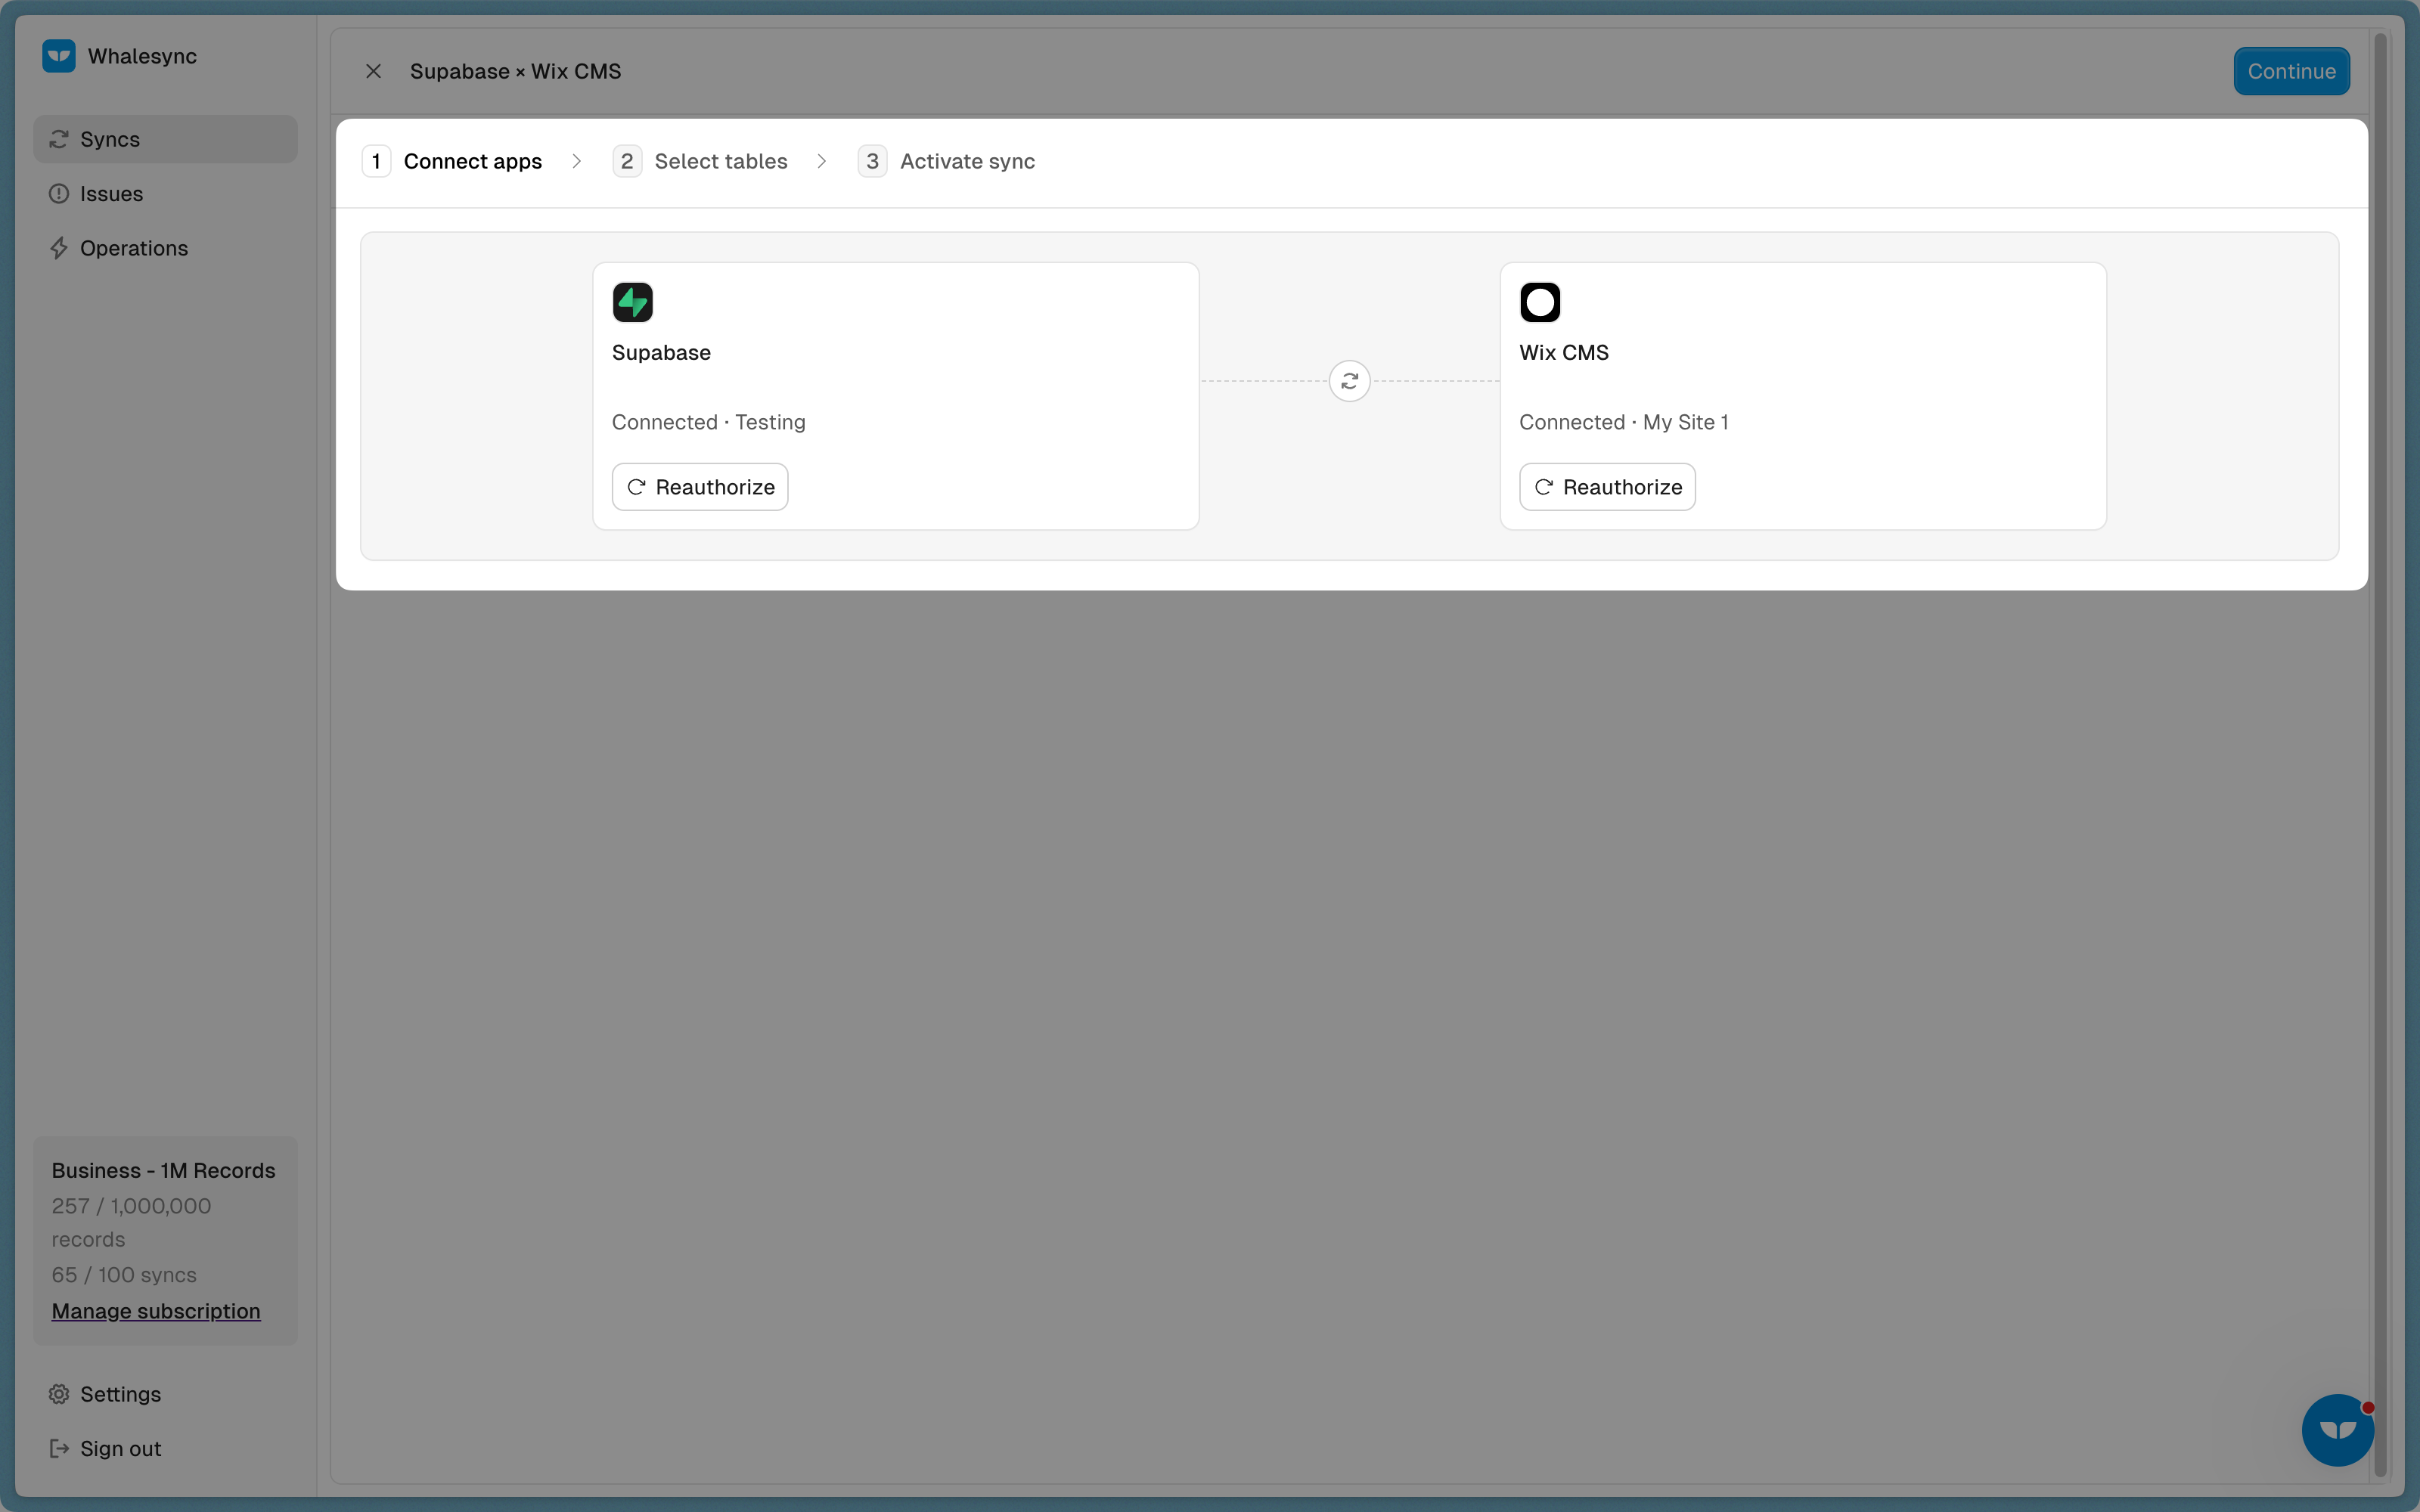Click the step number 2 badge
2420x1512 pixels.
tap(627, 161)
